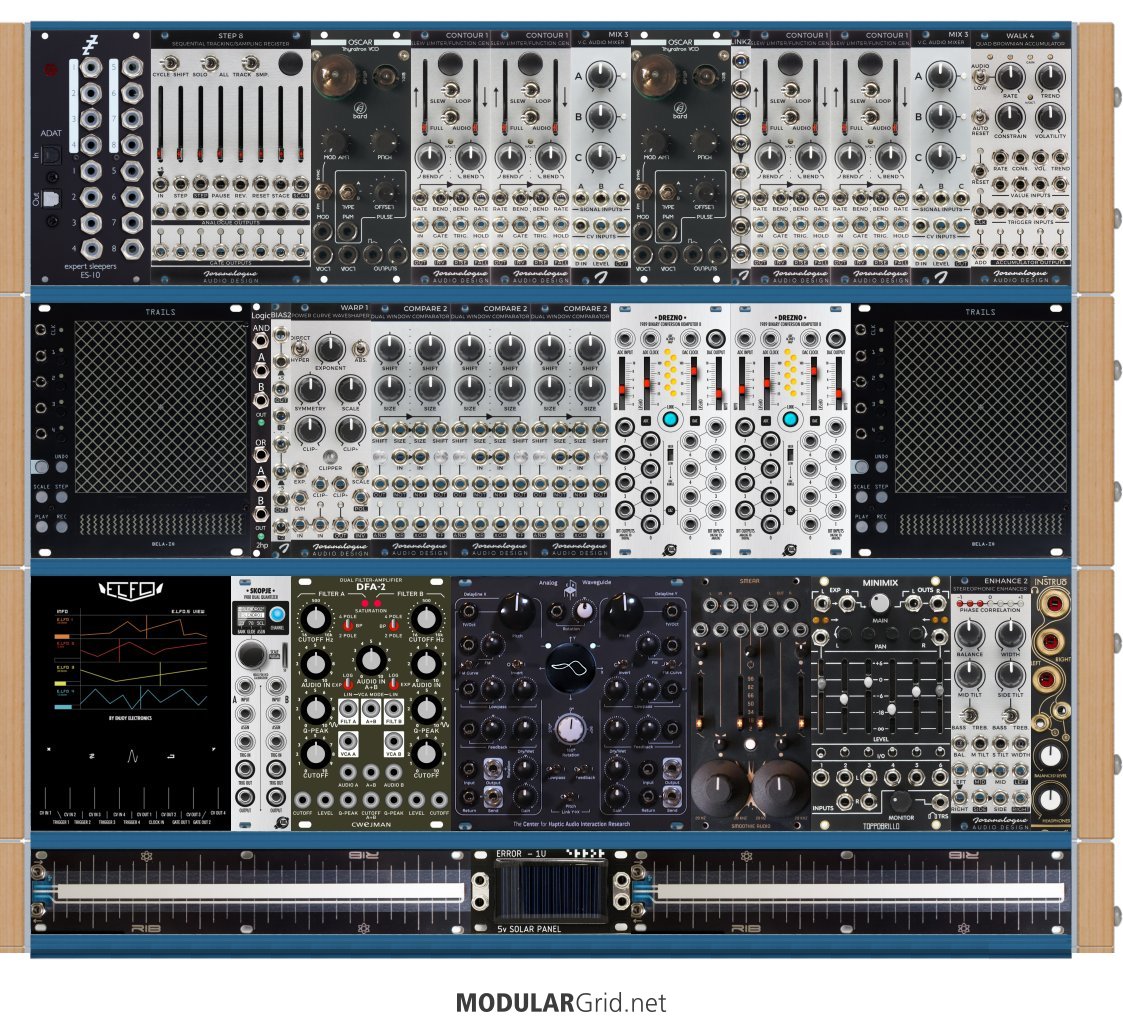Turn the Skopje large encoder knob

[x=251, y=654]
